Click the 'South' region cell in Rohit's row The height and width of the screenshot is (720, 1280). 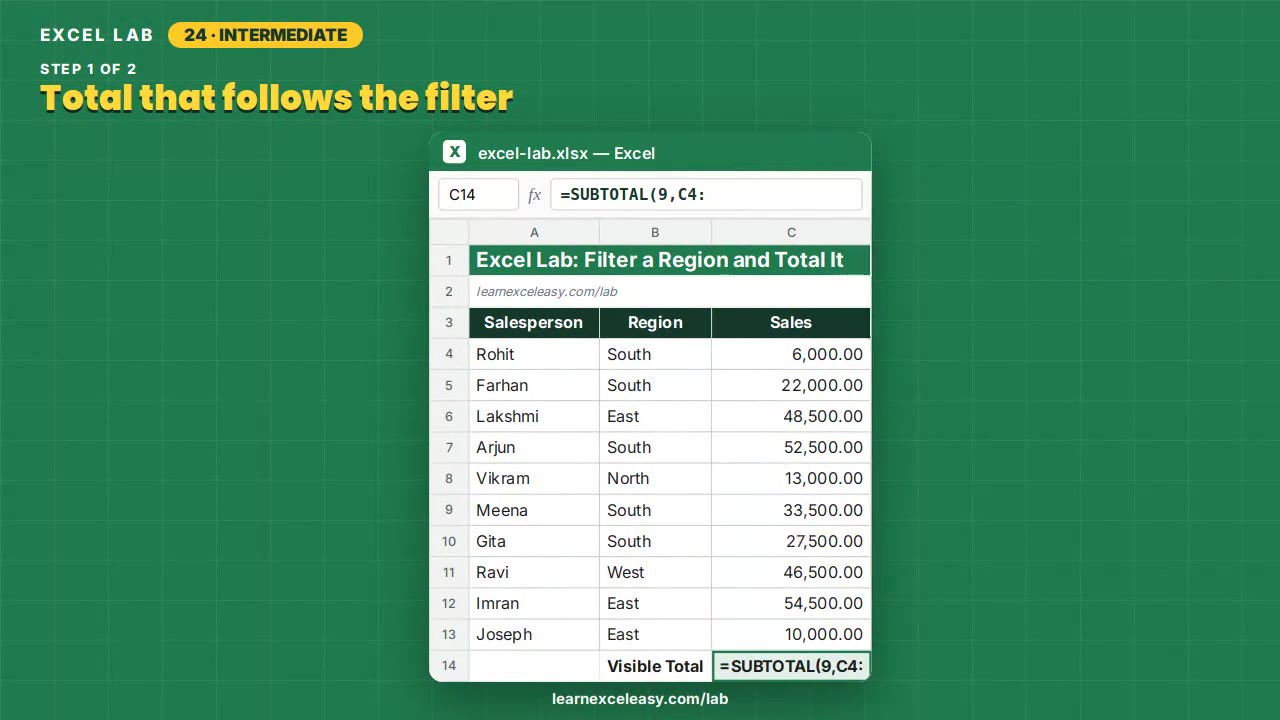point(655,354)
